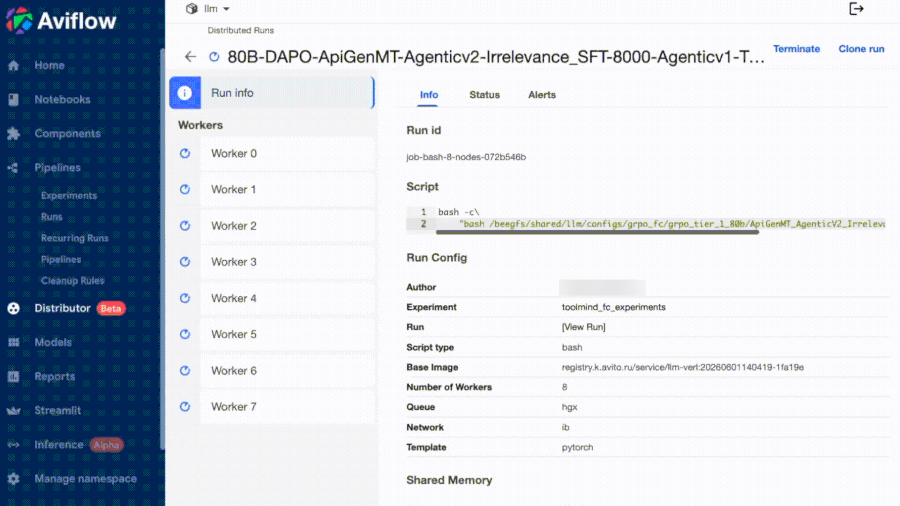Open Home from the sidebar
The width and height of the screenshot is (900, 506).
click(x=49, y=65)
